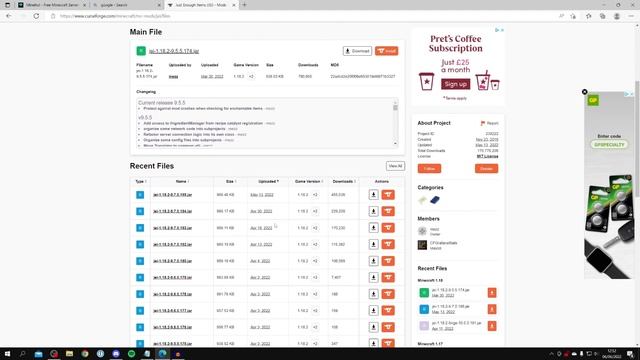
Task: Open the browser profile icon
Action: (617, 16)
